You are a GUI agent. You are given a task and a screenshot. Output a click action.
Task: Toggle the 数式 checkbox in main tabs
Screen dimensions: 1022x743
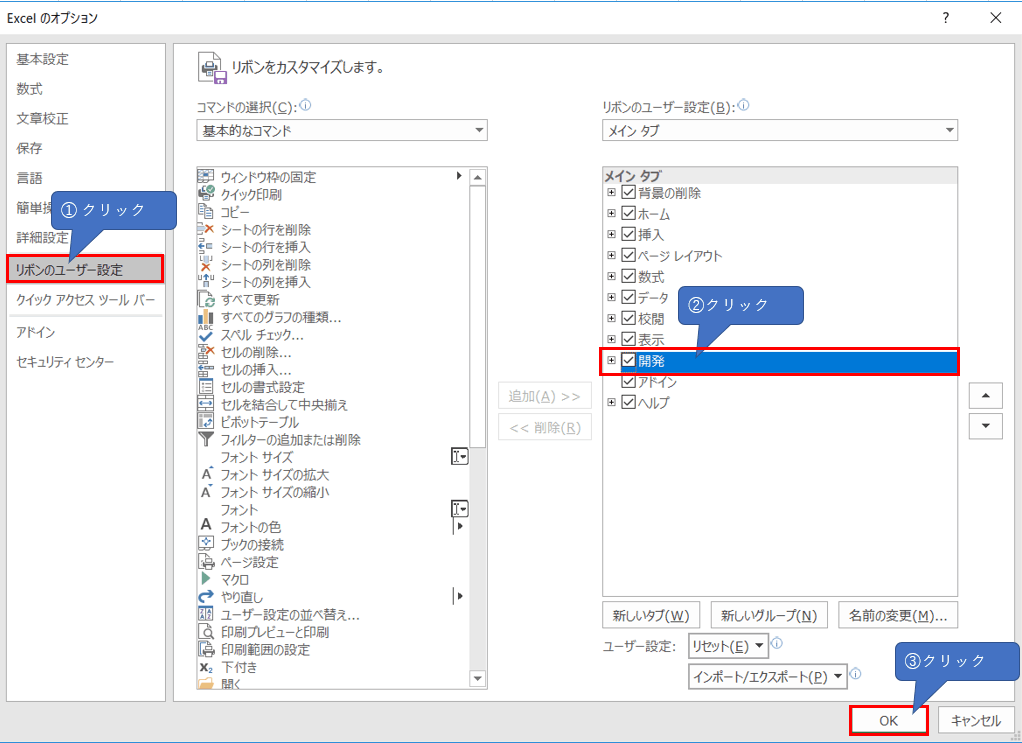(628, 276)
